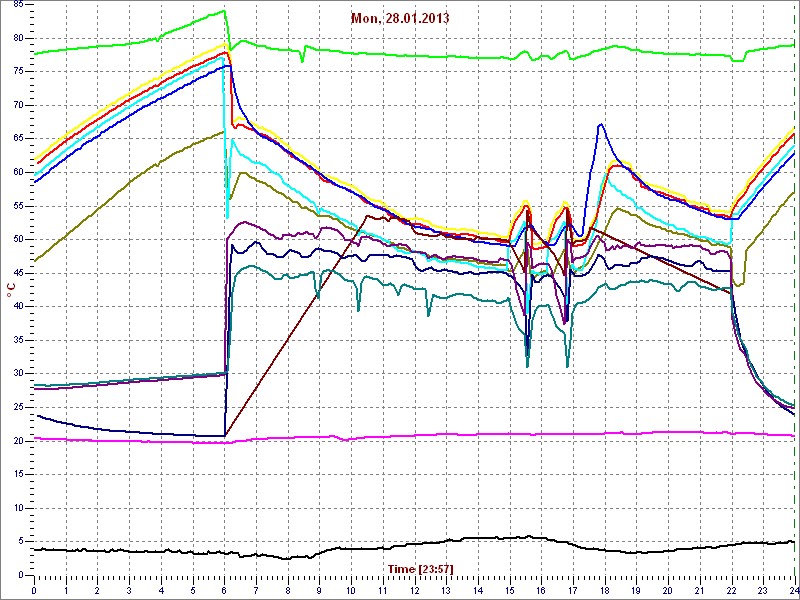
Task: Click hour 19 on the time axis
Action: coord(636,591)
